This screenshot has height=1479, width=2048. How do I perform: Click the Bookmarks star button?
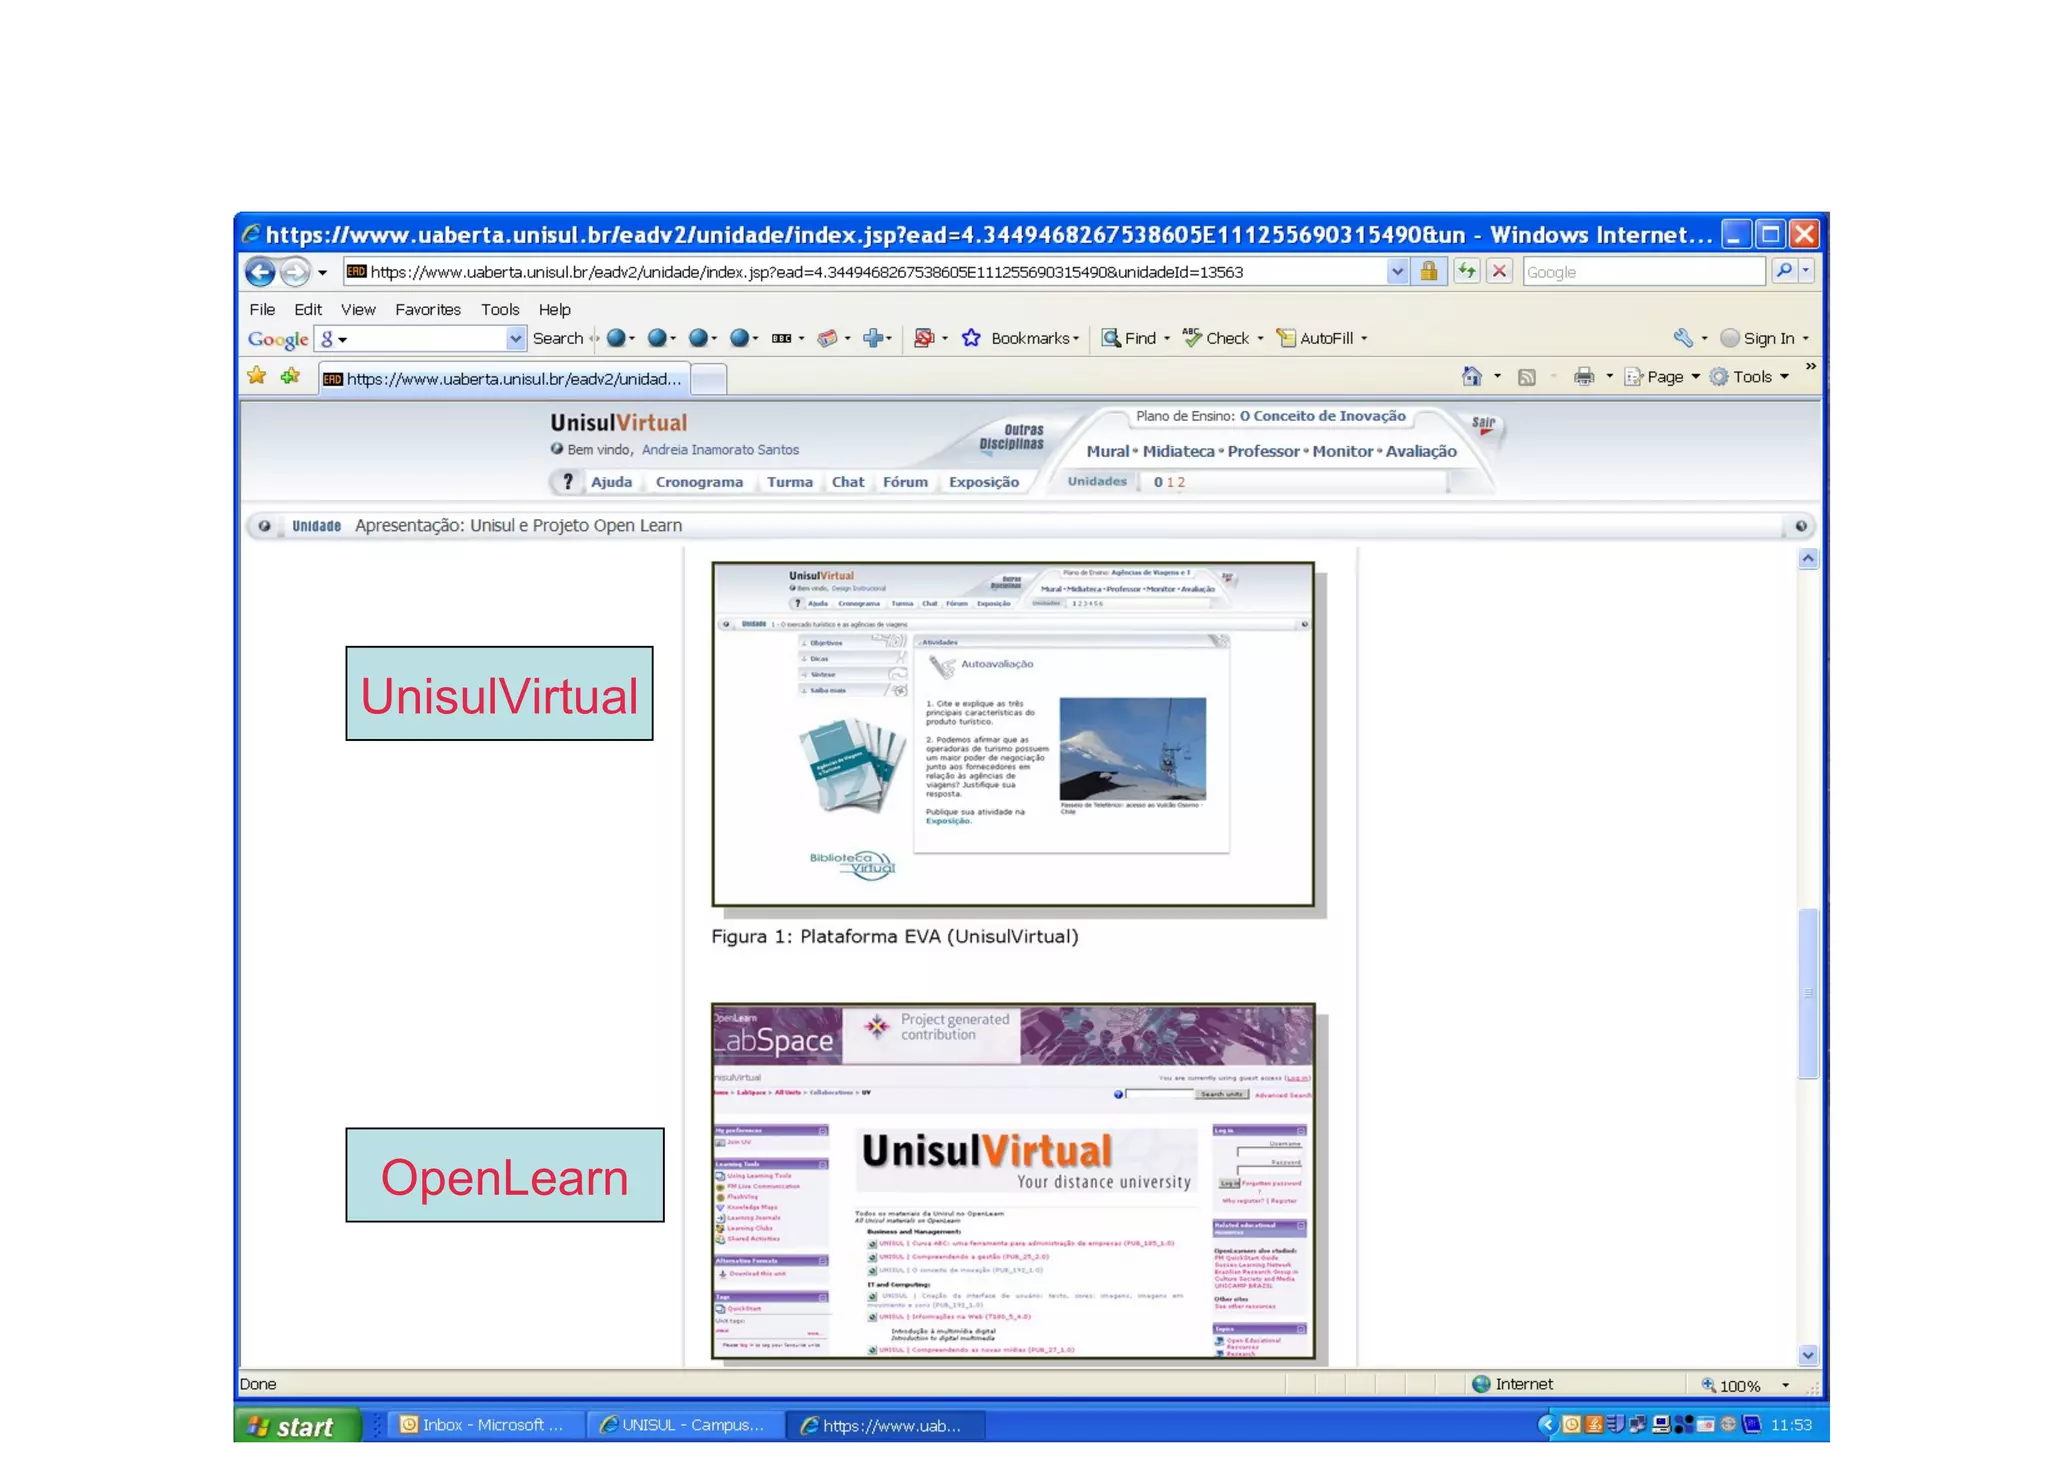click(971, 338)
